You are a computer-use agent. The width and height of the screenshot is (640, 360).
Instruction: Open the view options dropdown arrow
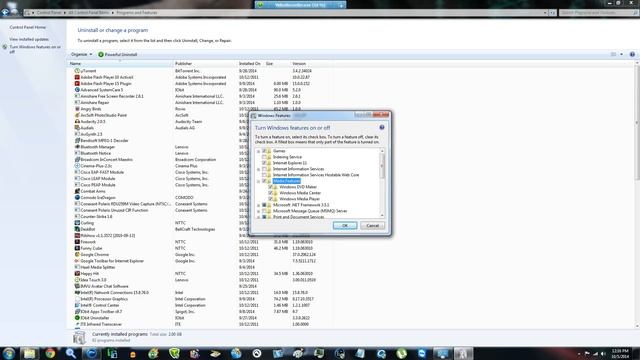click(621, 54)
